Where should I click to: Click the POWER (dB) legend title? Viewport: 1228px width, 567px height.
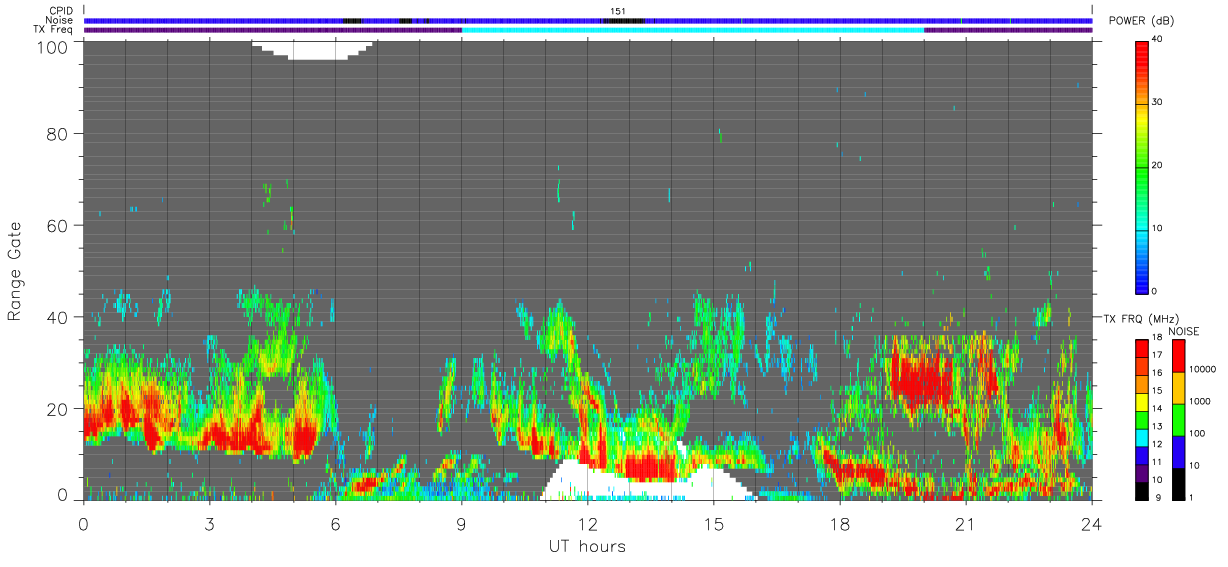coord(1143,21)
